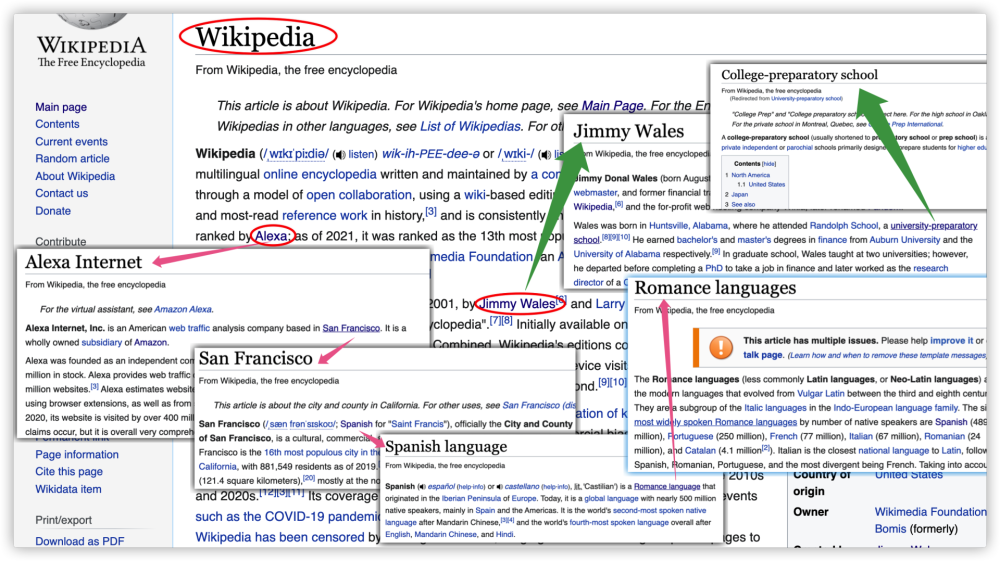The image size is (1000, 561).
Task: Open 'such as the COVID-19 pandemic' link
Action: pos(287,517)
